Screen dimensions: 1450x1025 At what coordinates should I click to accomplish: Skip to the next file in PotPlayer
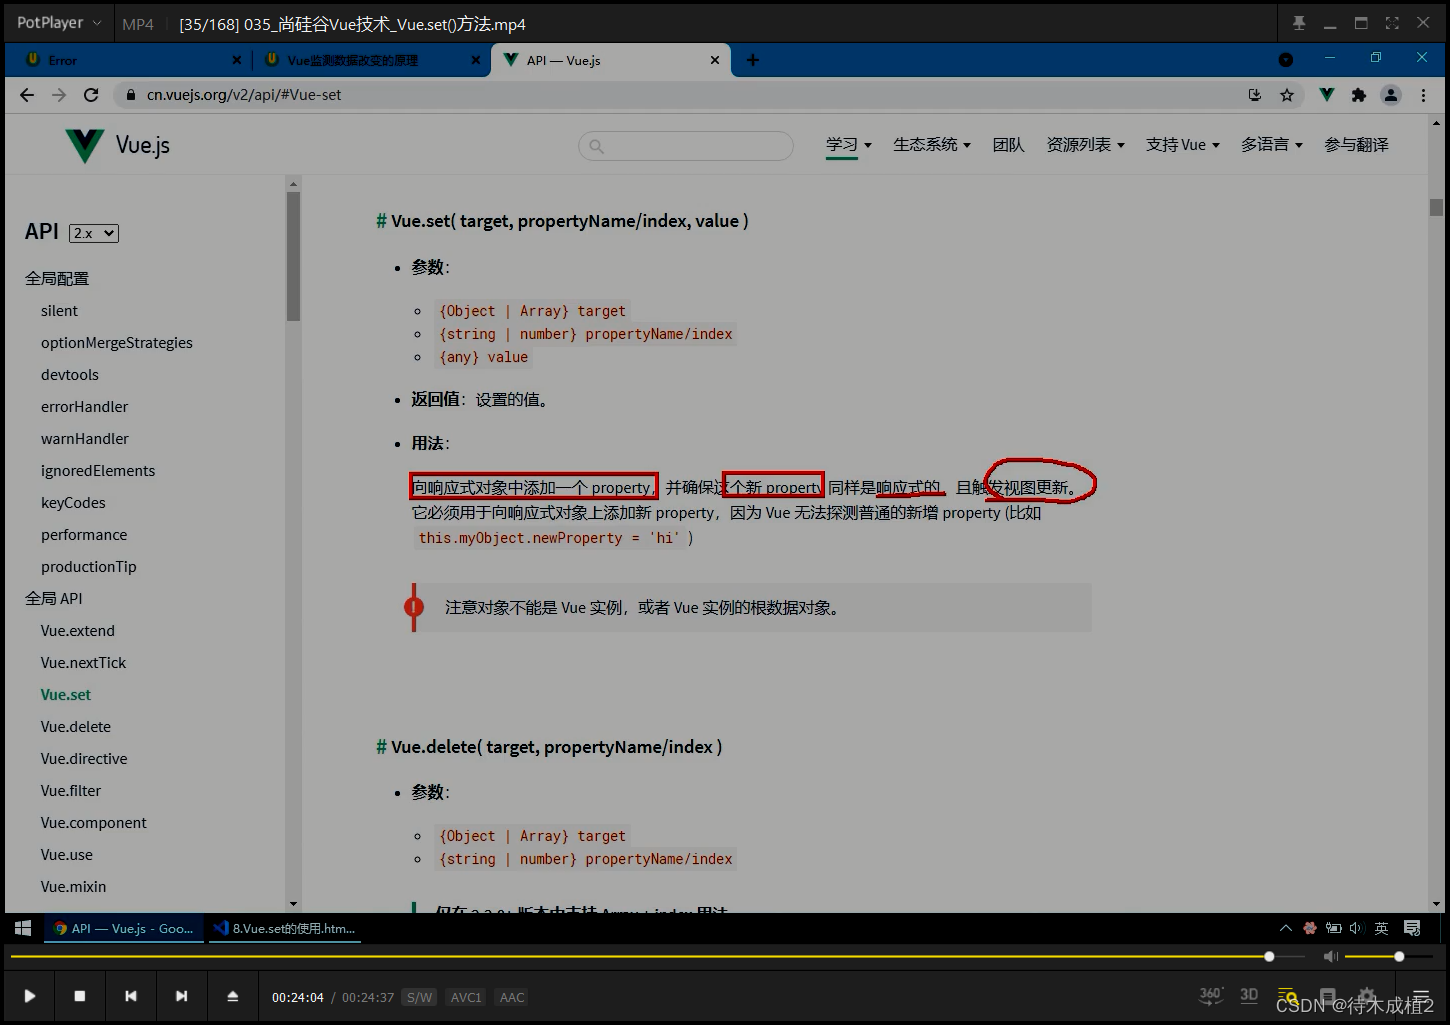[181, 996]
